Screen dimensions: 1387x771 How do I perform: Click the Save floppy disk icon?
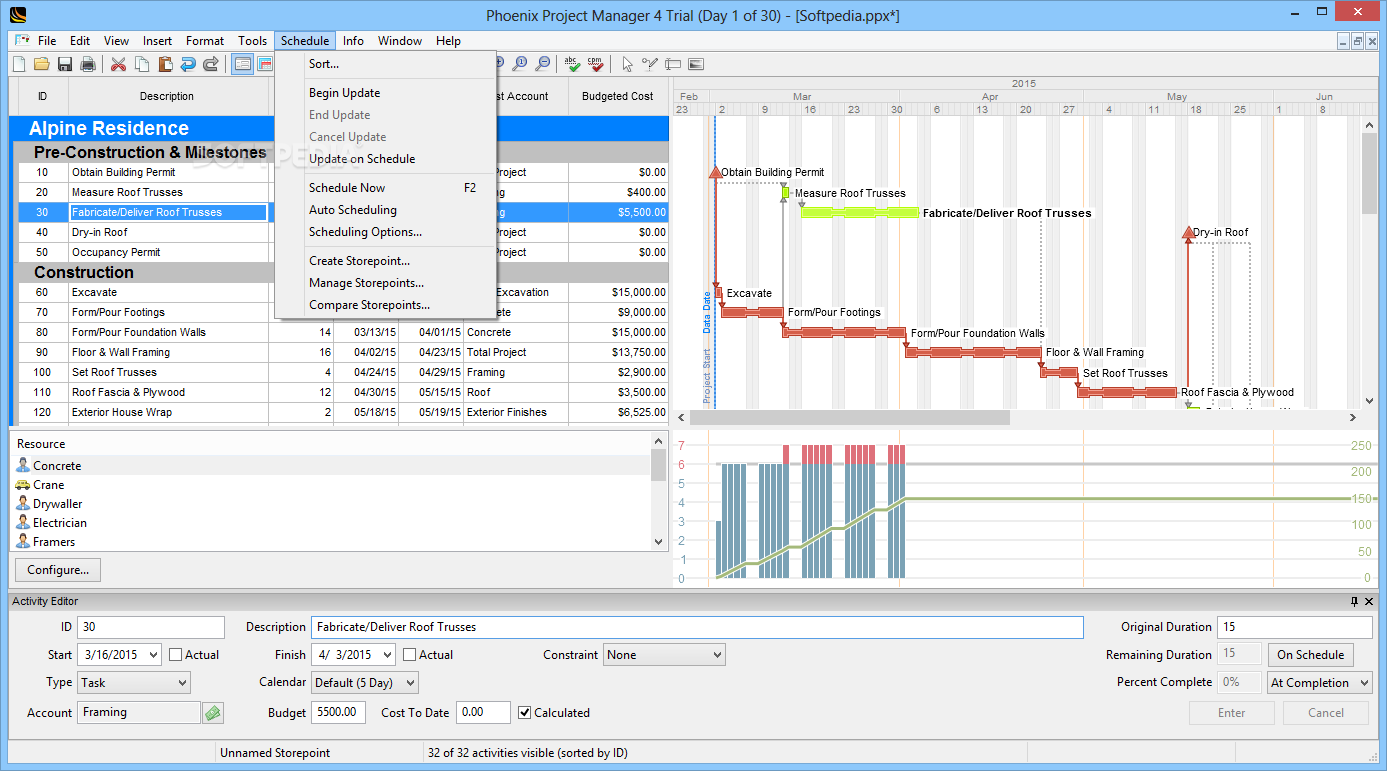point(65,64)
